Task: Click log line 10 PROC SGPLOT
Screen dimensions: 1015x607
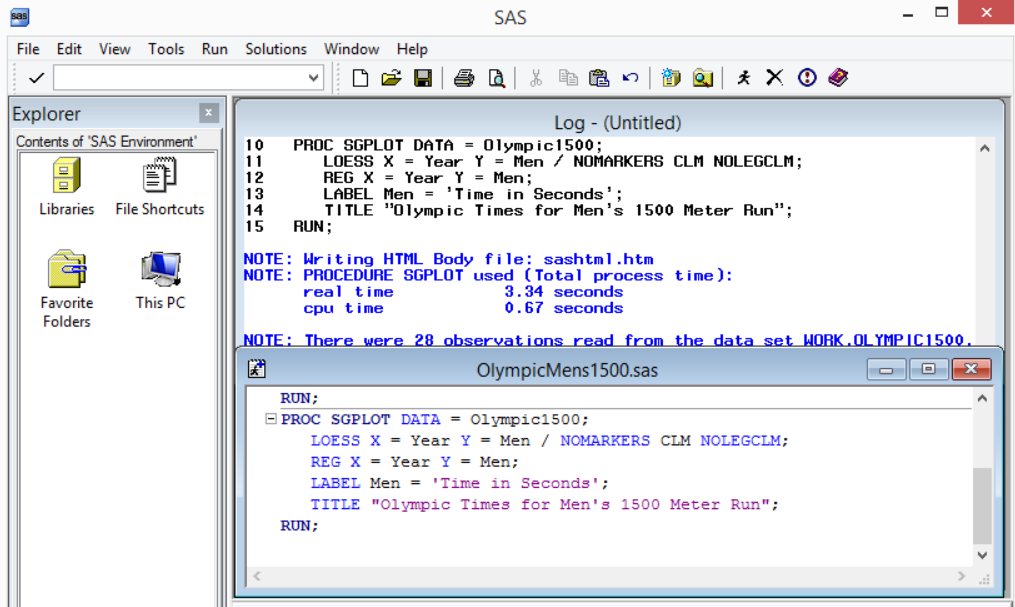Action: pyautogui.click(x=423, y=146)
